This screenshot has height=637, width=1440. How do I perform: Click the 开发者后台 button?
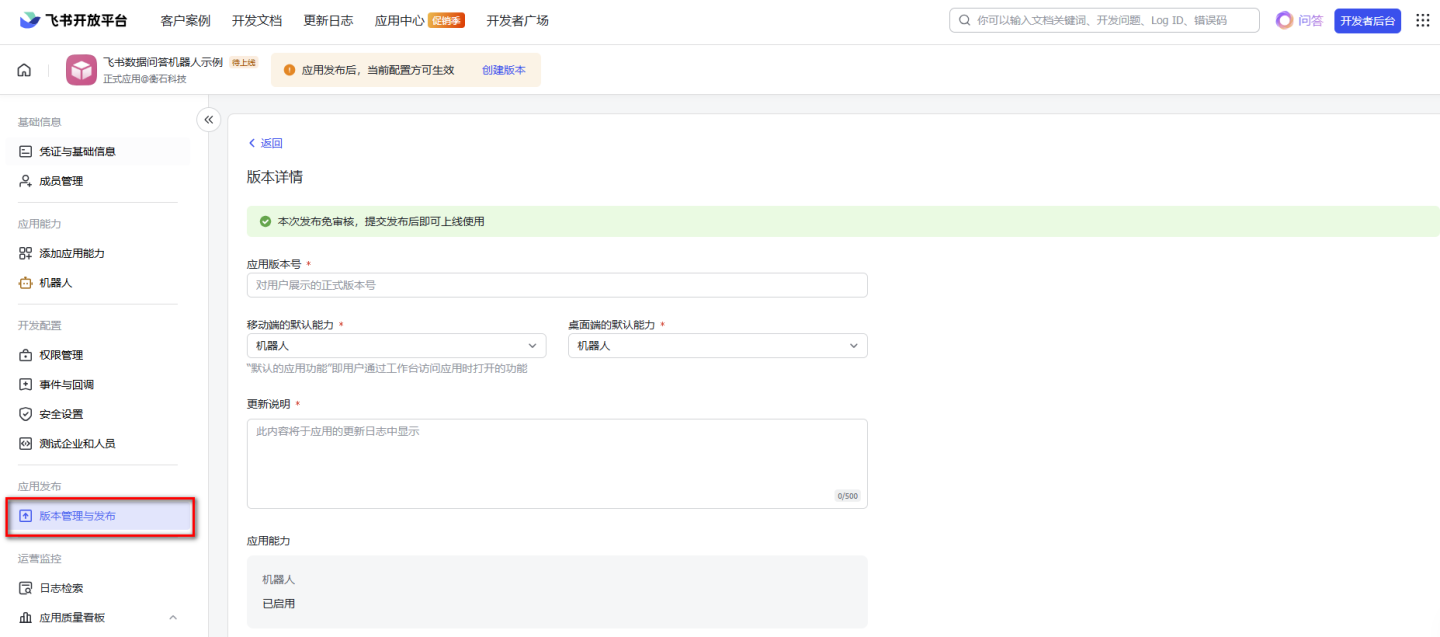(1367, 21)
